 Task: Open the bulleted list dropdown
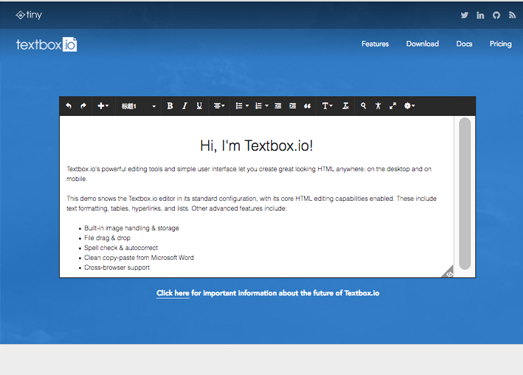pyautogui.click(x=242, y=106)
